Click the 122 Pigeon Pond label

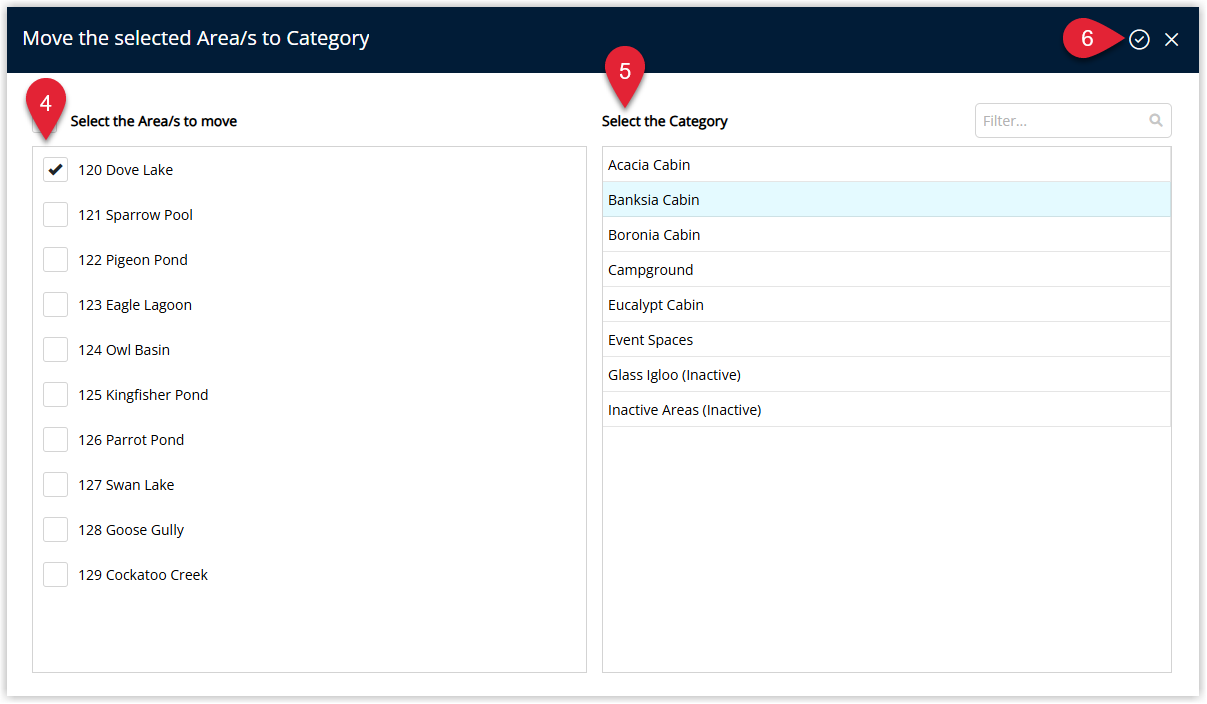point(133,260)
